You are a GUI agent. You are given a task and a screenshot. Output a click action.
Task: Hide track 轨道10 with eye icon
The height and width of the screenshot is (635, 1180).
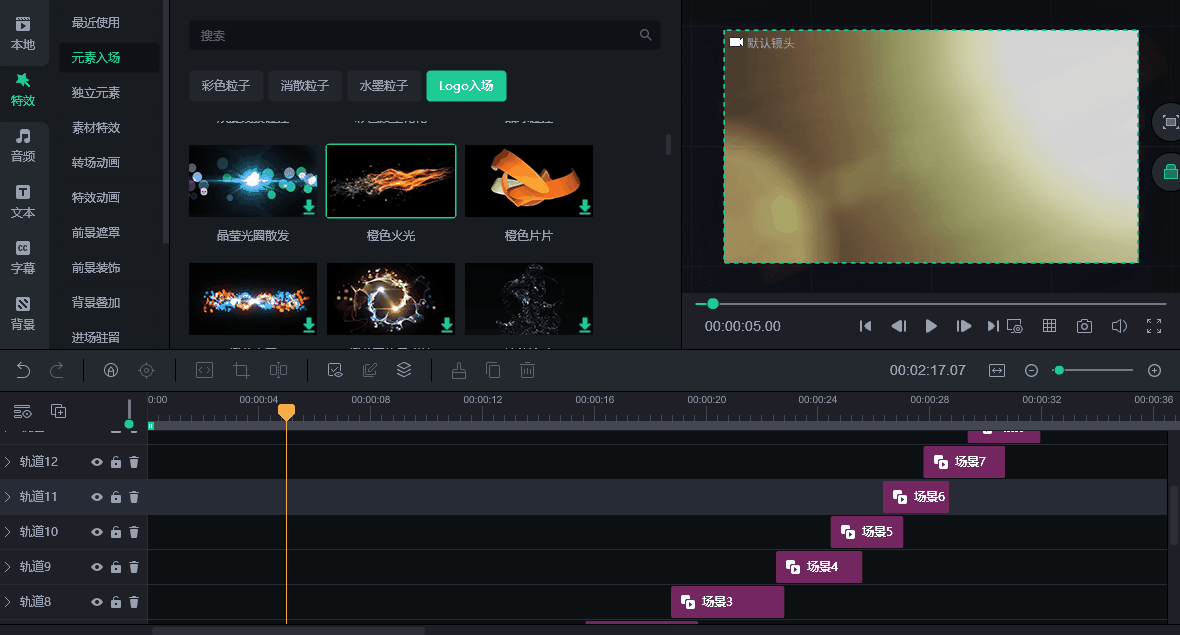97,532
